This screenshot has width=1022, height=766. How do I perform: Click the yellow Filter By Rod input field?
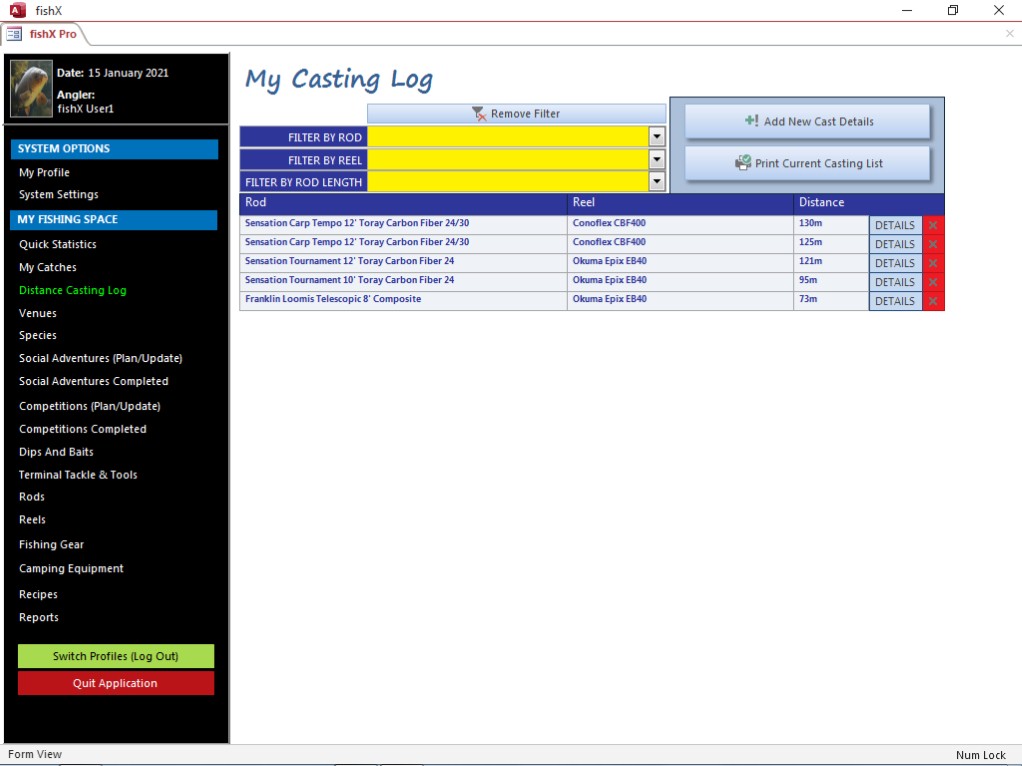coord(508,137)
